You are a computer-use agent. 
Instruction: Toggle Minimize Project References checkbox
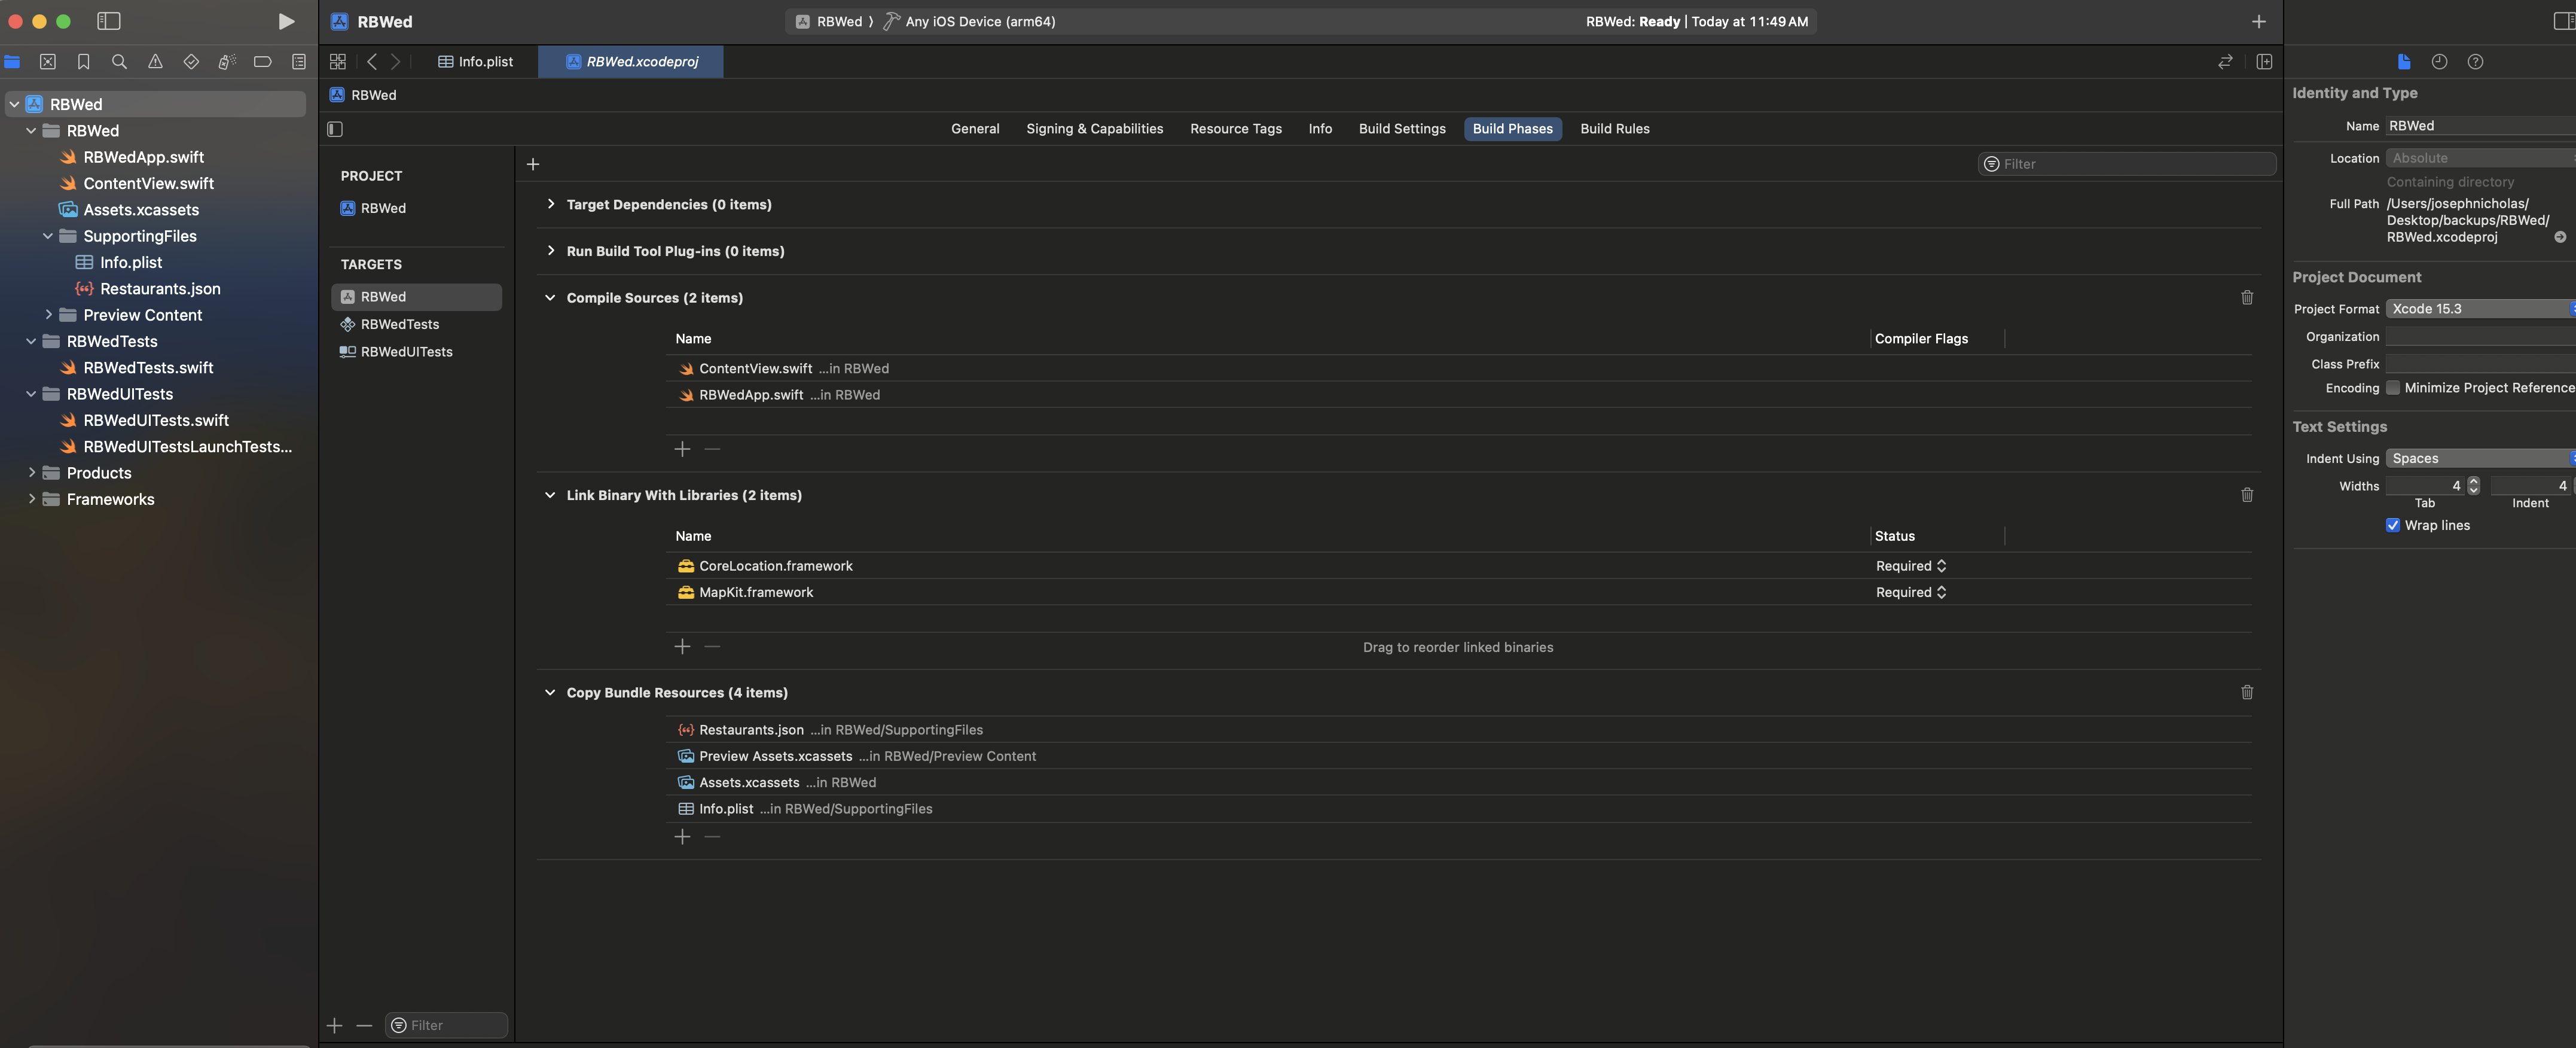pyautogui.click(x=2393, y=388)
